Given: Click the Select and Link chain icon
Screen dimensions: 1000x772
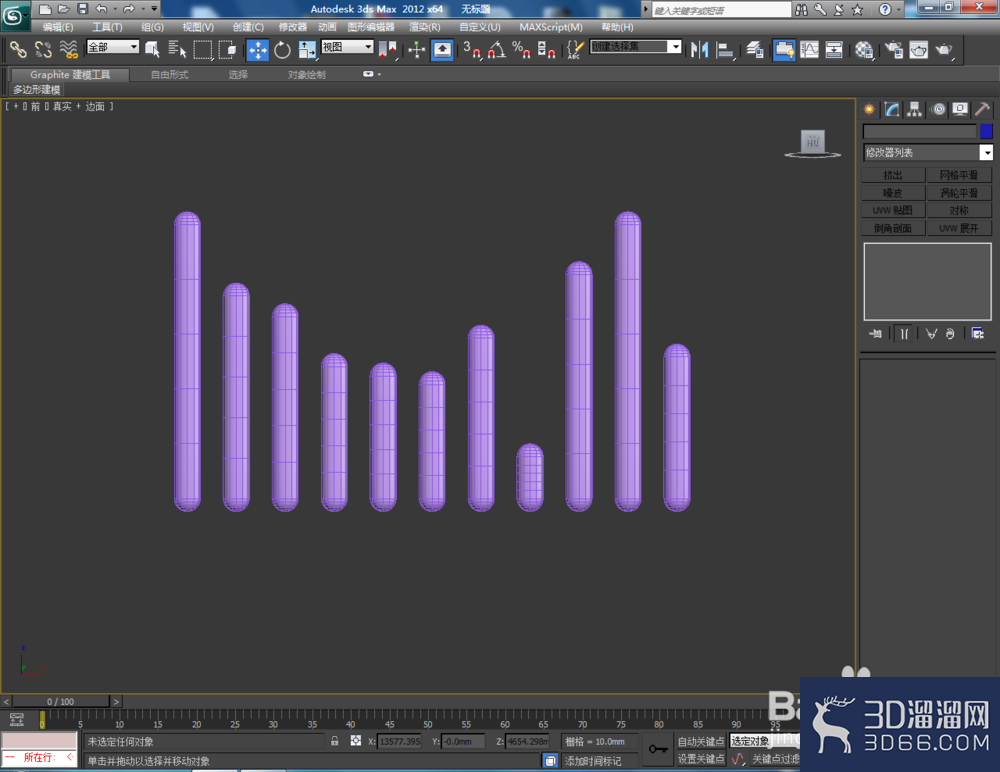Looking at the screenshot, I should pos(18,50).
